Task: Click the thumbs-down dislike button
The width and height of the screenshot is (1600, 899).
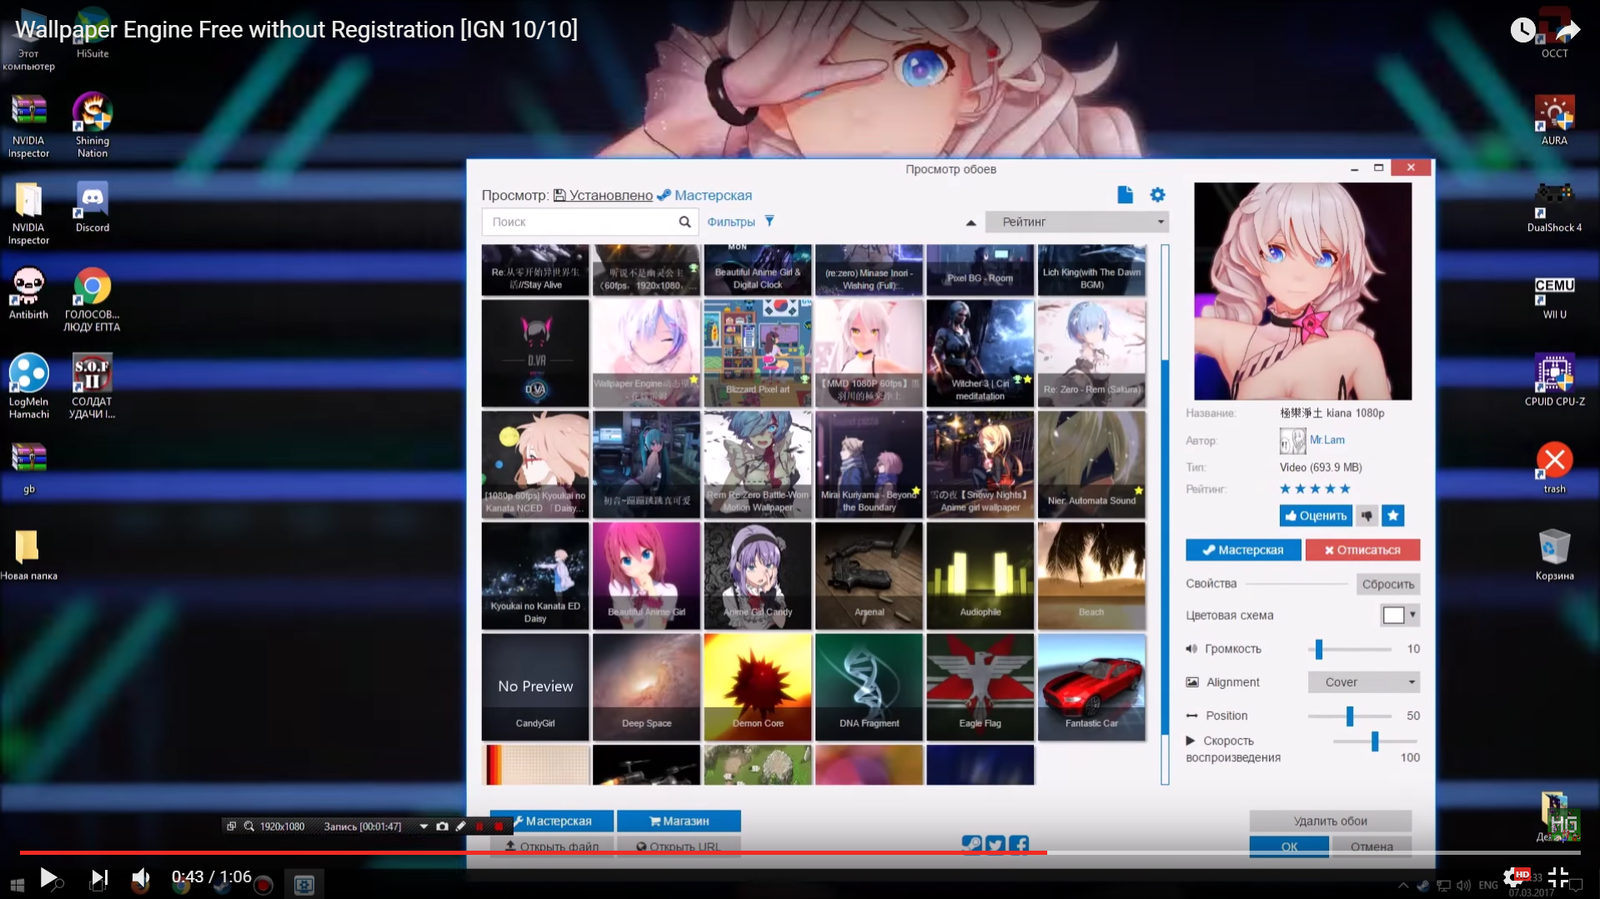Action: 1367,516
